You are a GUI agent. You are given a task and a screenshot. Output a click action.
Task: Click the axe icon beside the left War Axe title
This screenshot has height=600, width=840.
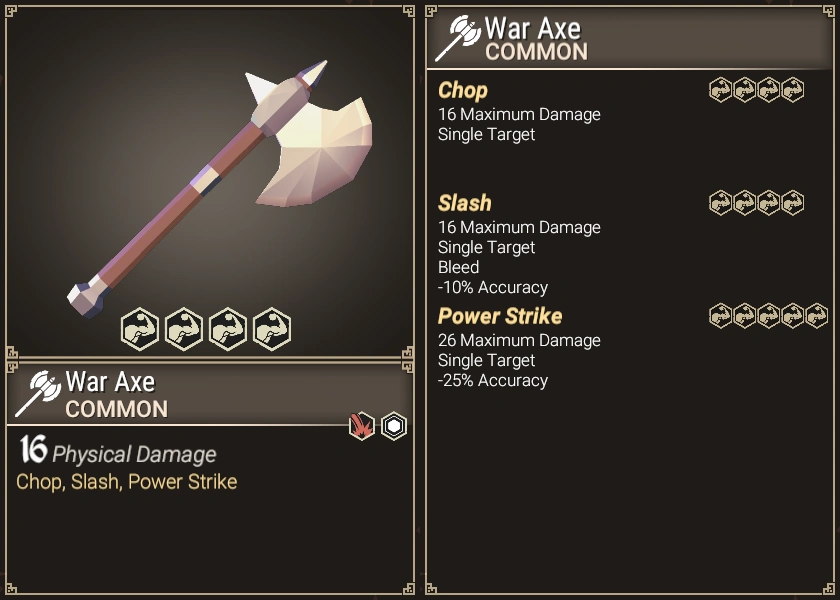[x=39, y=393]
